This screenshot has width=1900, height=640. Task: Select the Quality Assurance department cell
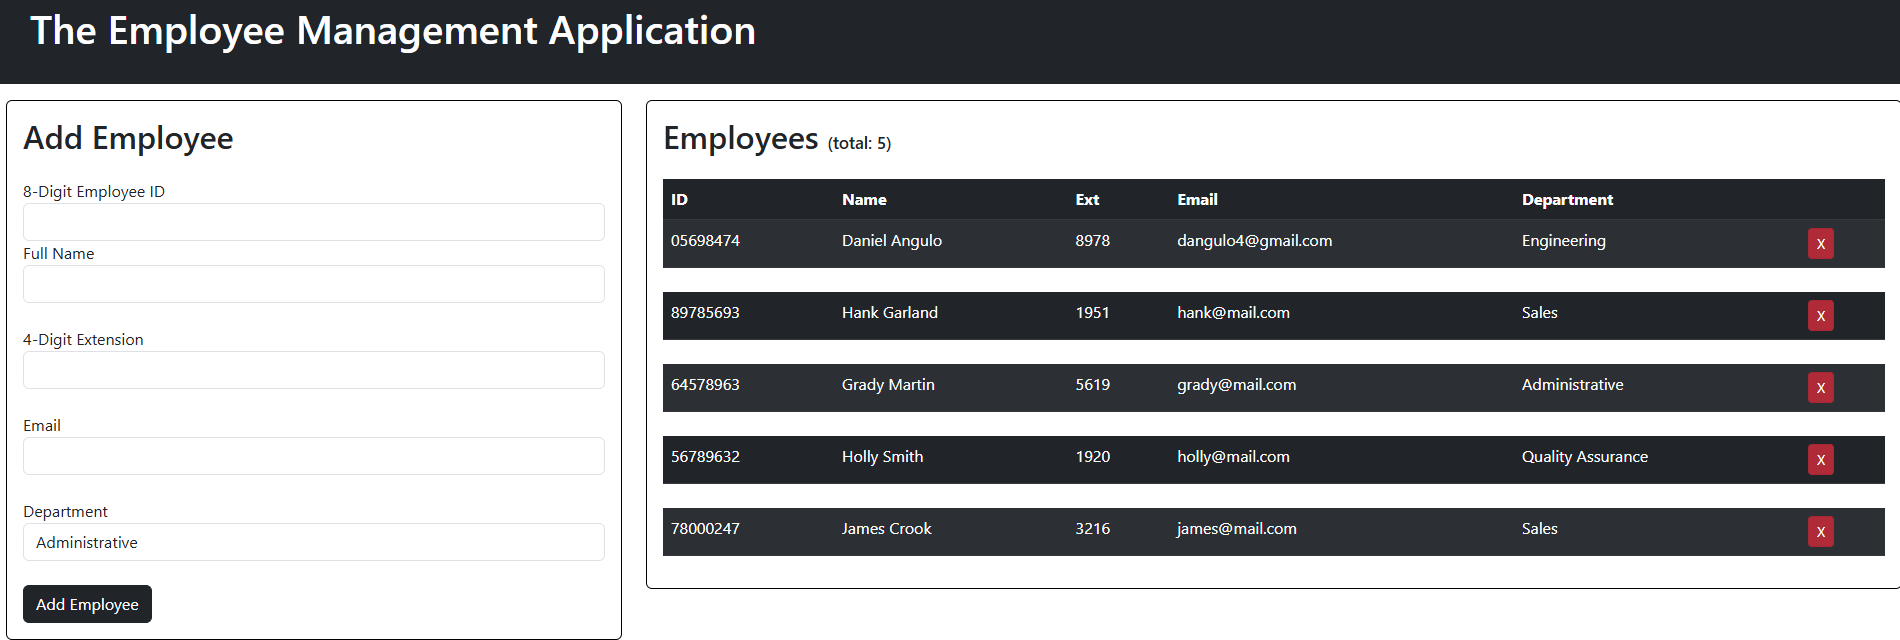[x=1584, y=457]
